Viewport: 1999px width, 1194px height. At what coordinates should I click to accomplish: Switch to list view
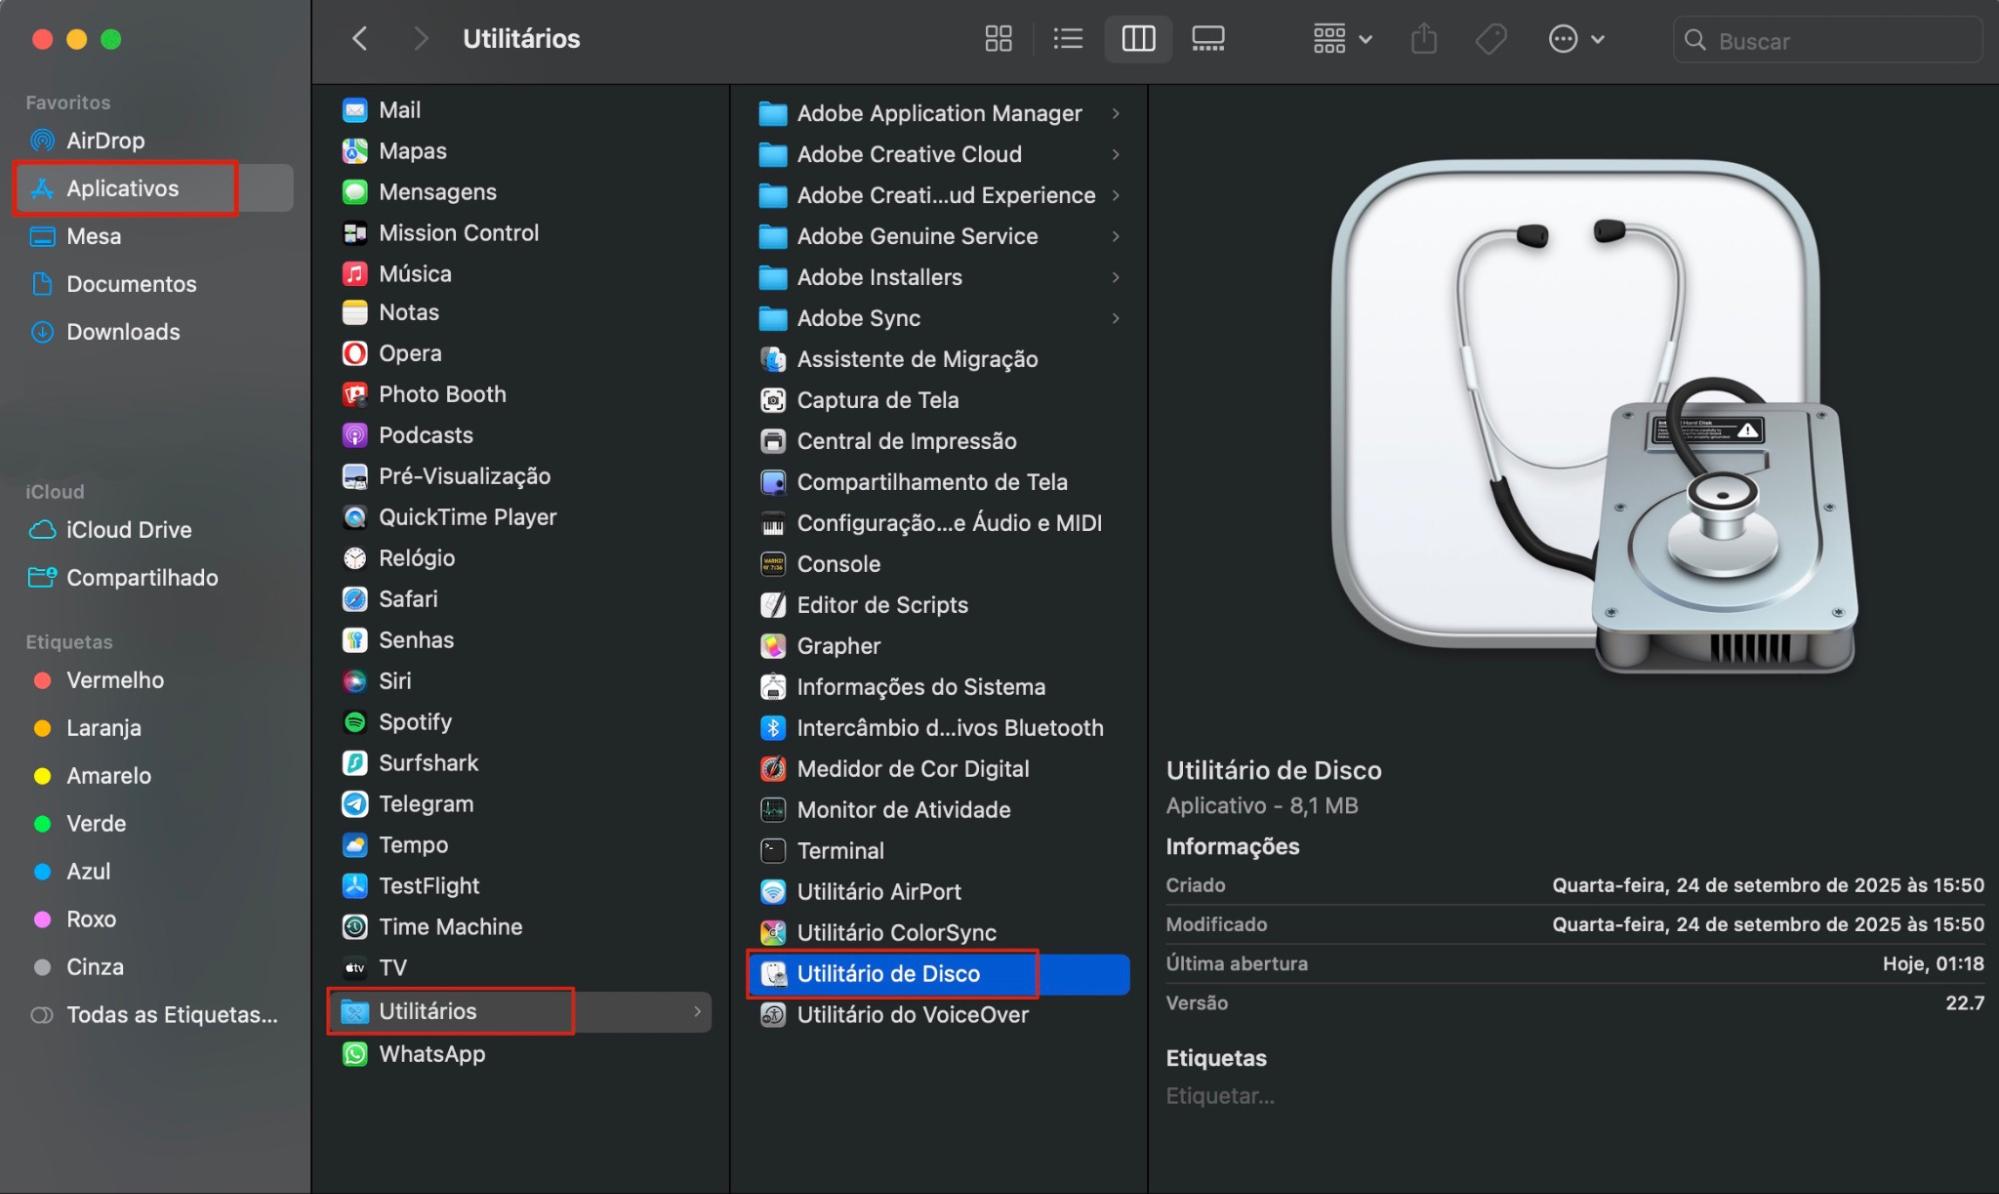coord(1067,38)
